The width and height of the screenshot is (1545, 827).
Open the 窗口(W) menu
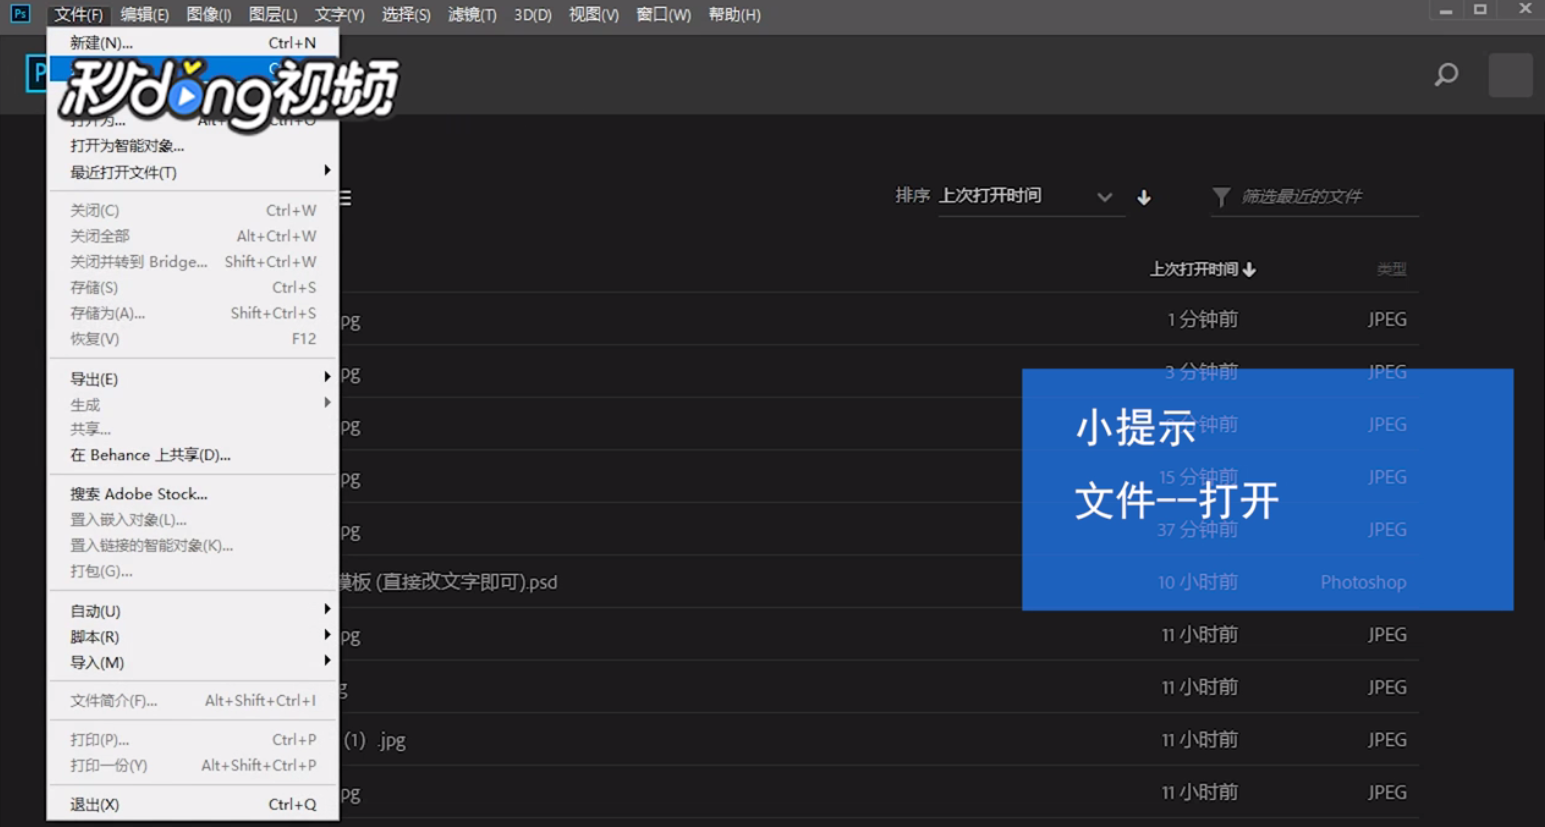pos(663,14)
